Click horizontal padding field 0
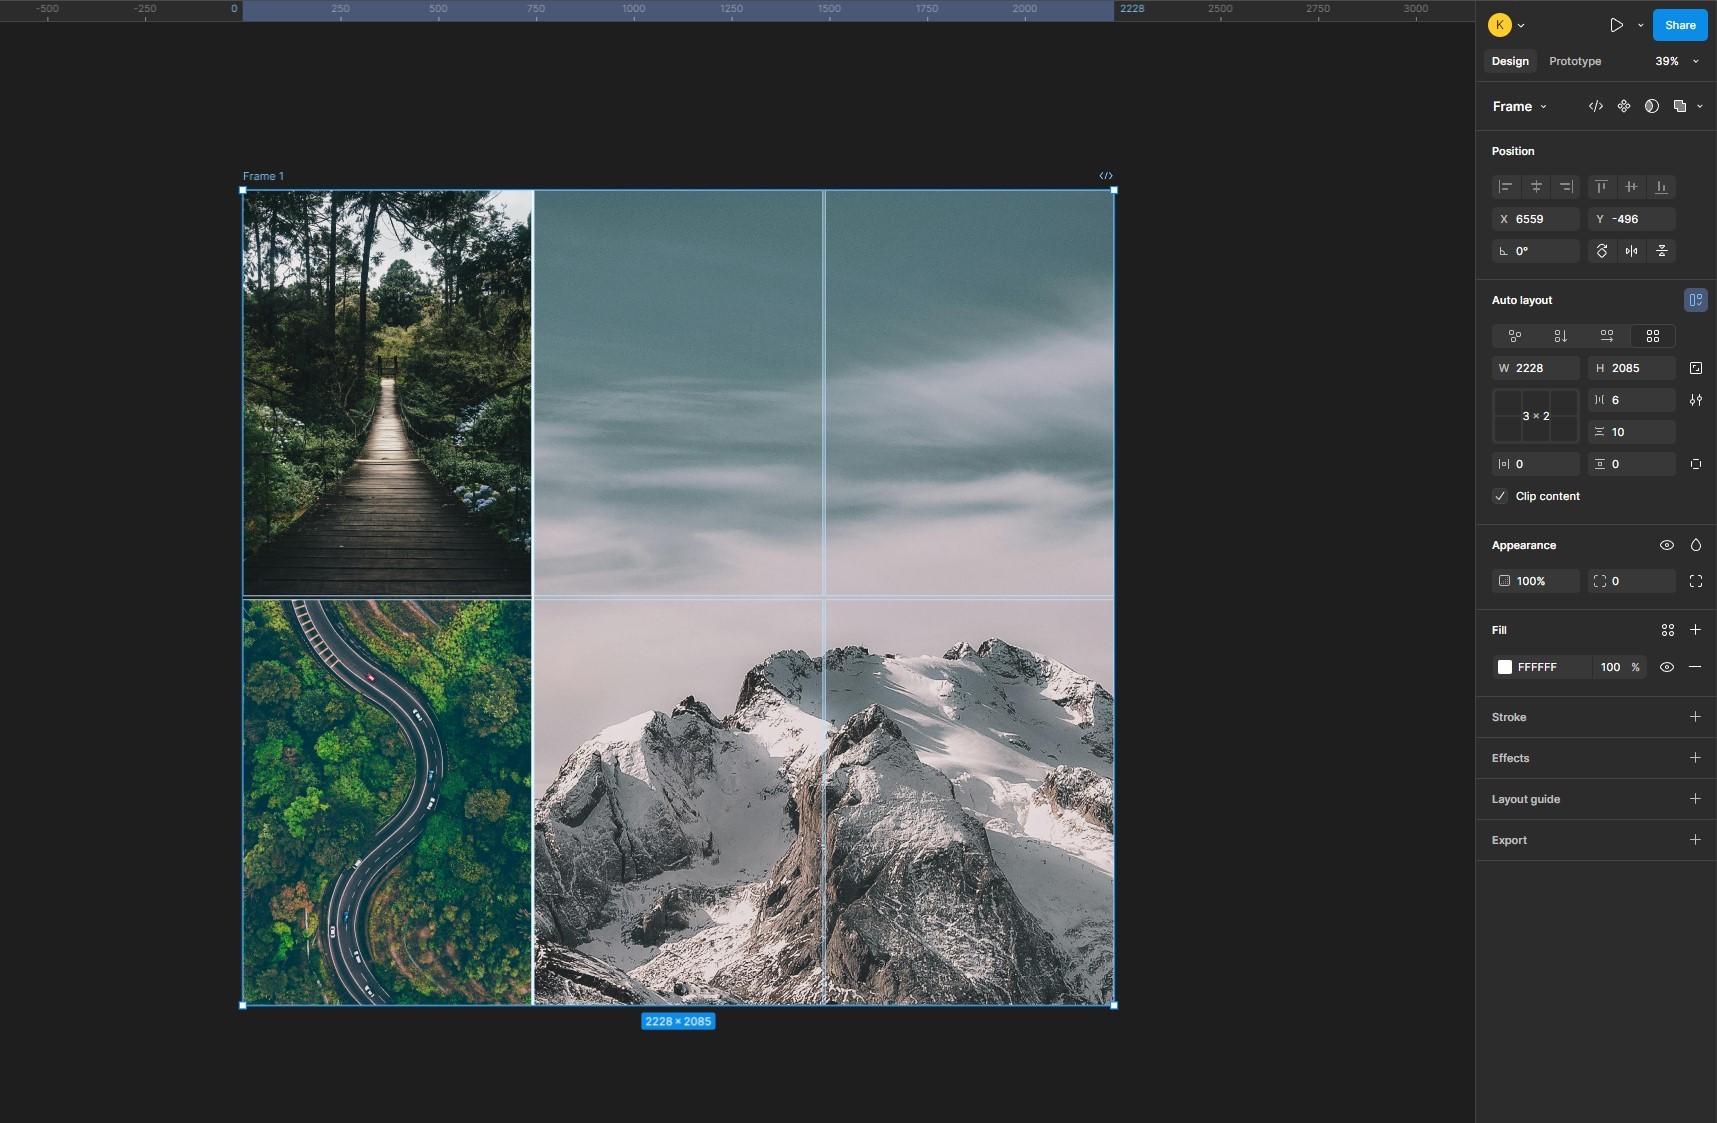1717x1123 pixels. (x=1536, y=464)
